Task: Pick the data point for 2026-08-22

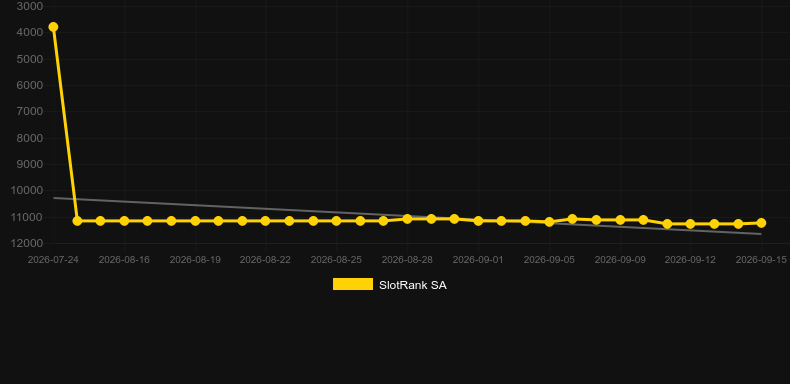Action: (266, 221)
